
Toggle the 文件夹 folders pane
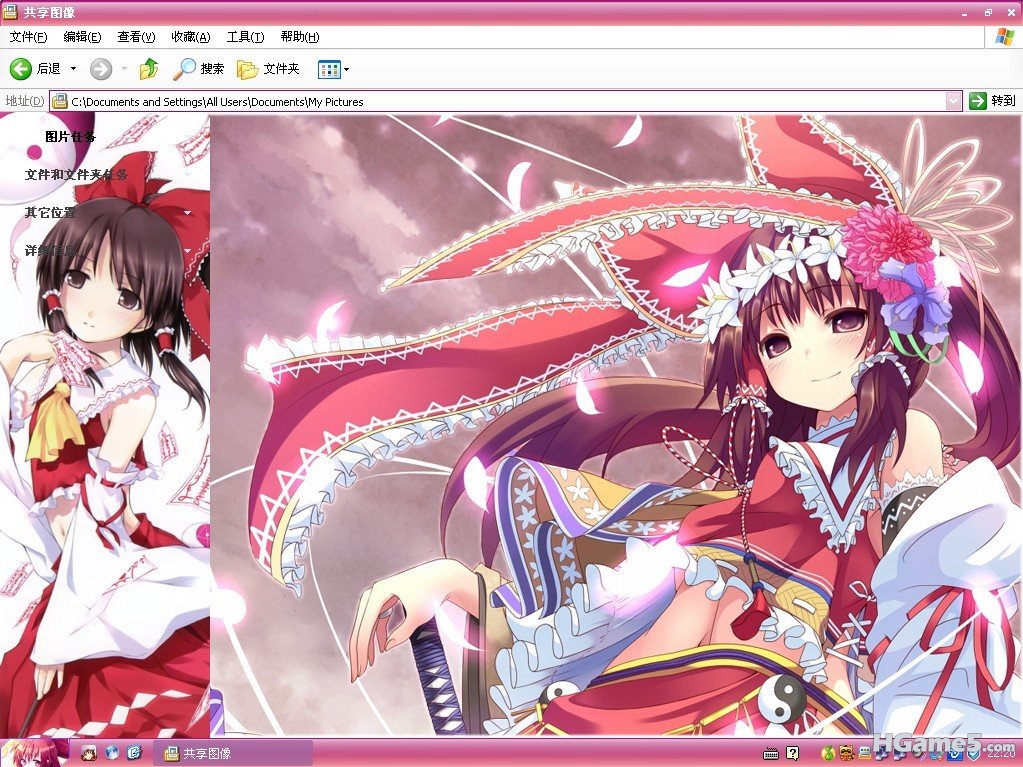(268, 68)
